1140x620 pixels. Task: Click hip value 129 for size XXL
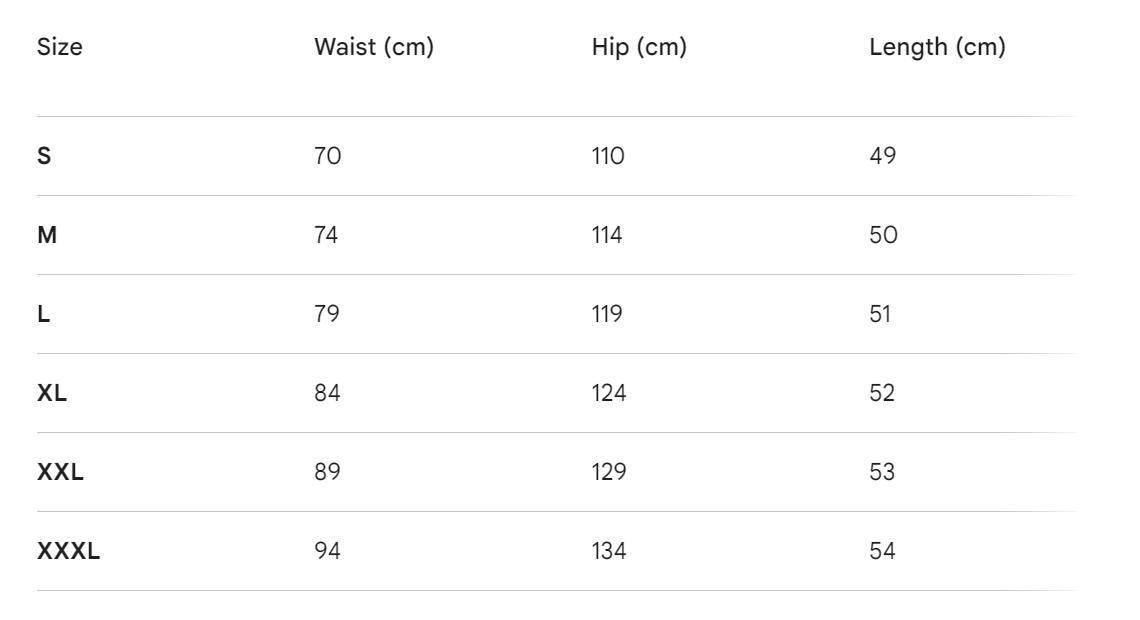coord(609,472)
